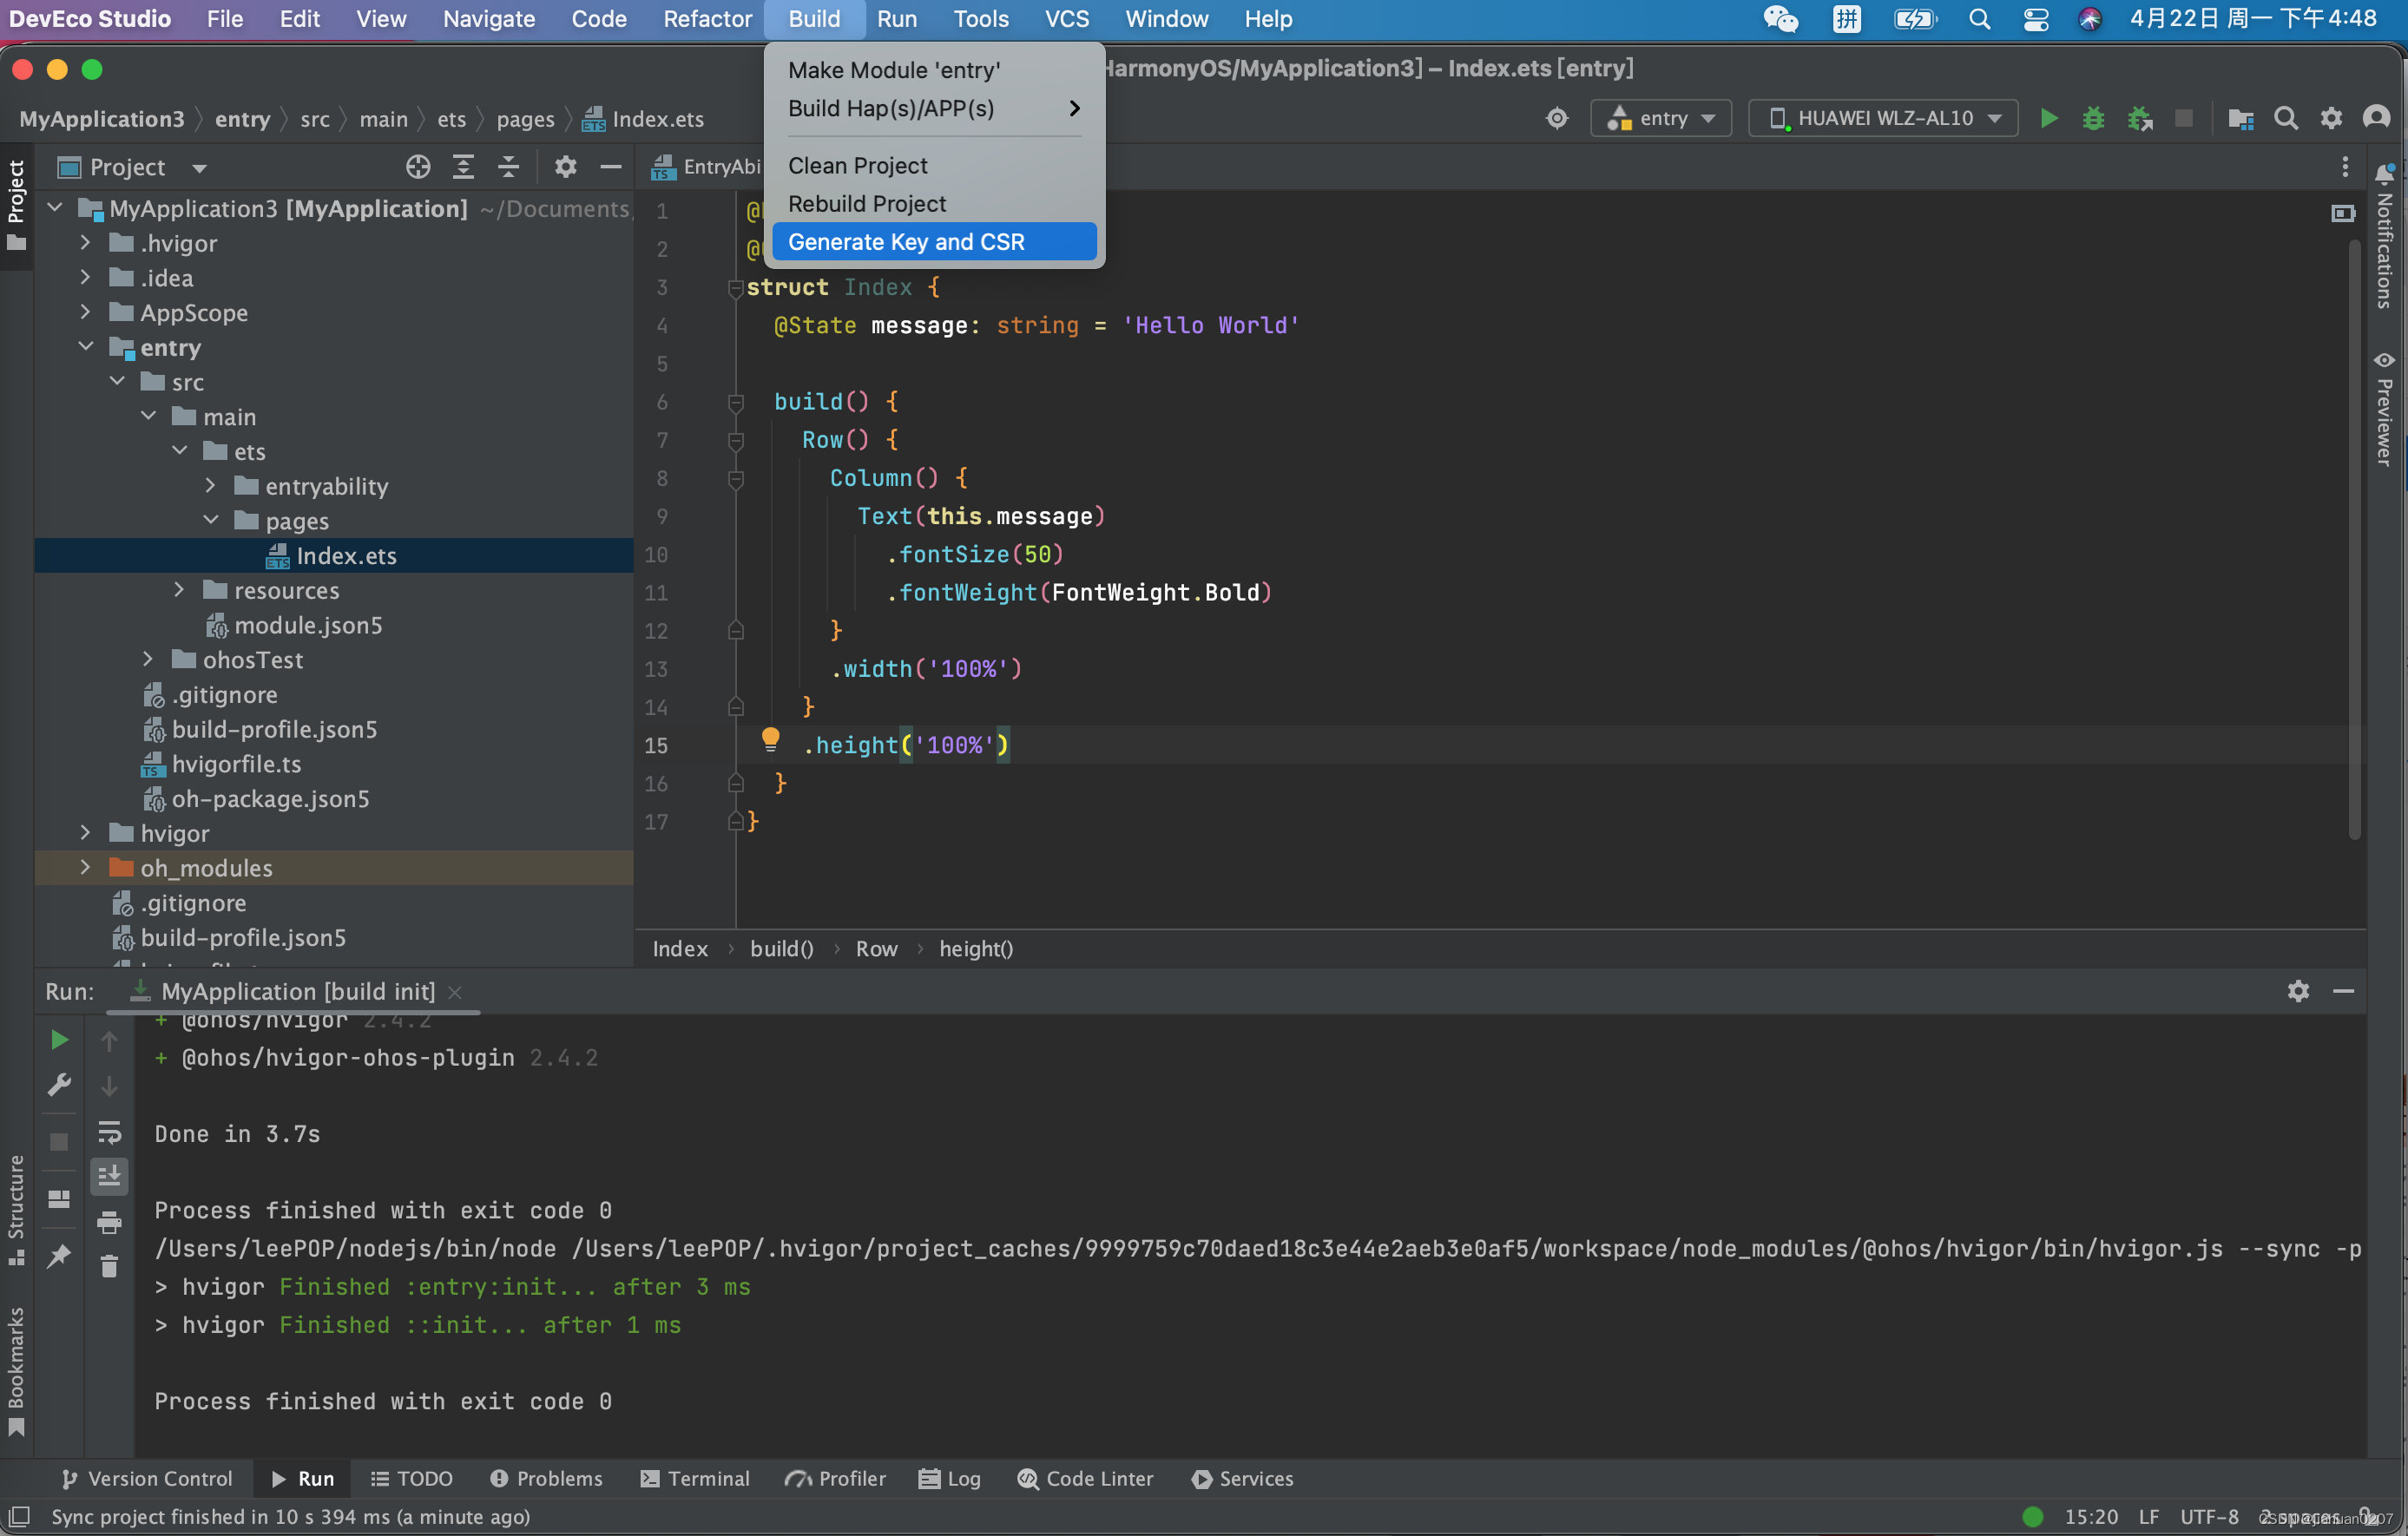This screenshot has height=1536, width=2408.
Task: Clear all Run console output trash icon
Action: click(109, 1266)
